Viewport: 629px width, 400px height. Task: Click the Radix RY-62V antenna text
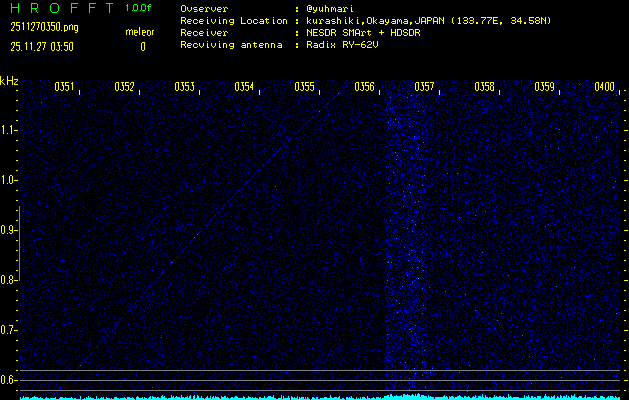tap(342, 45)
